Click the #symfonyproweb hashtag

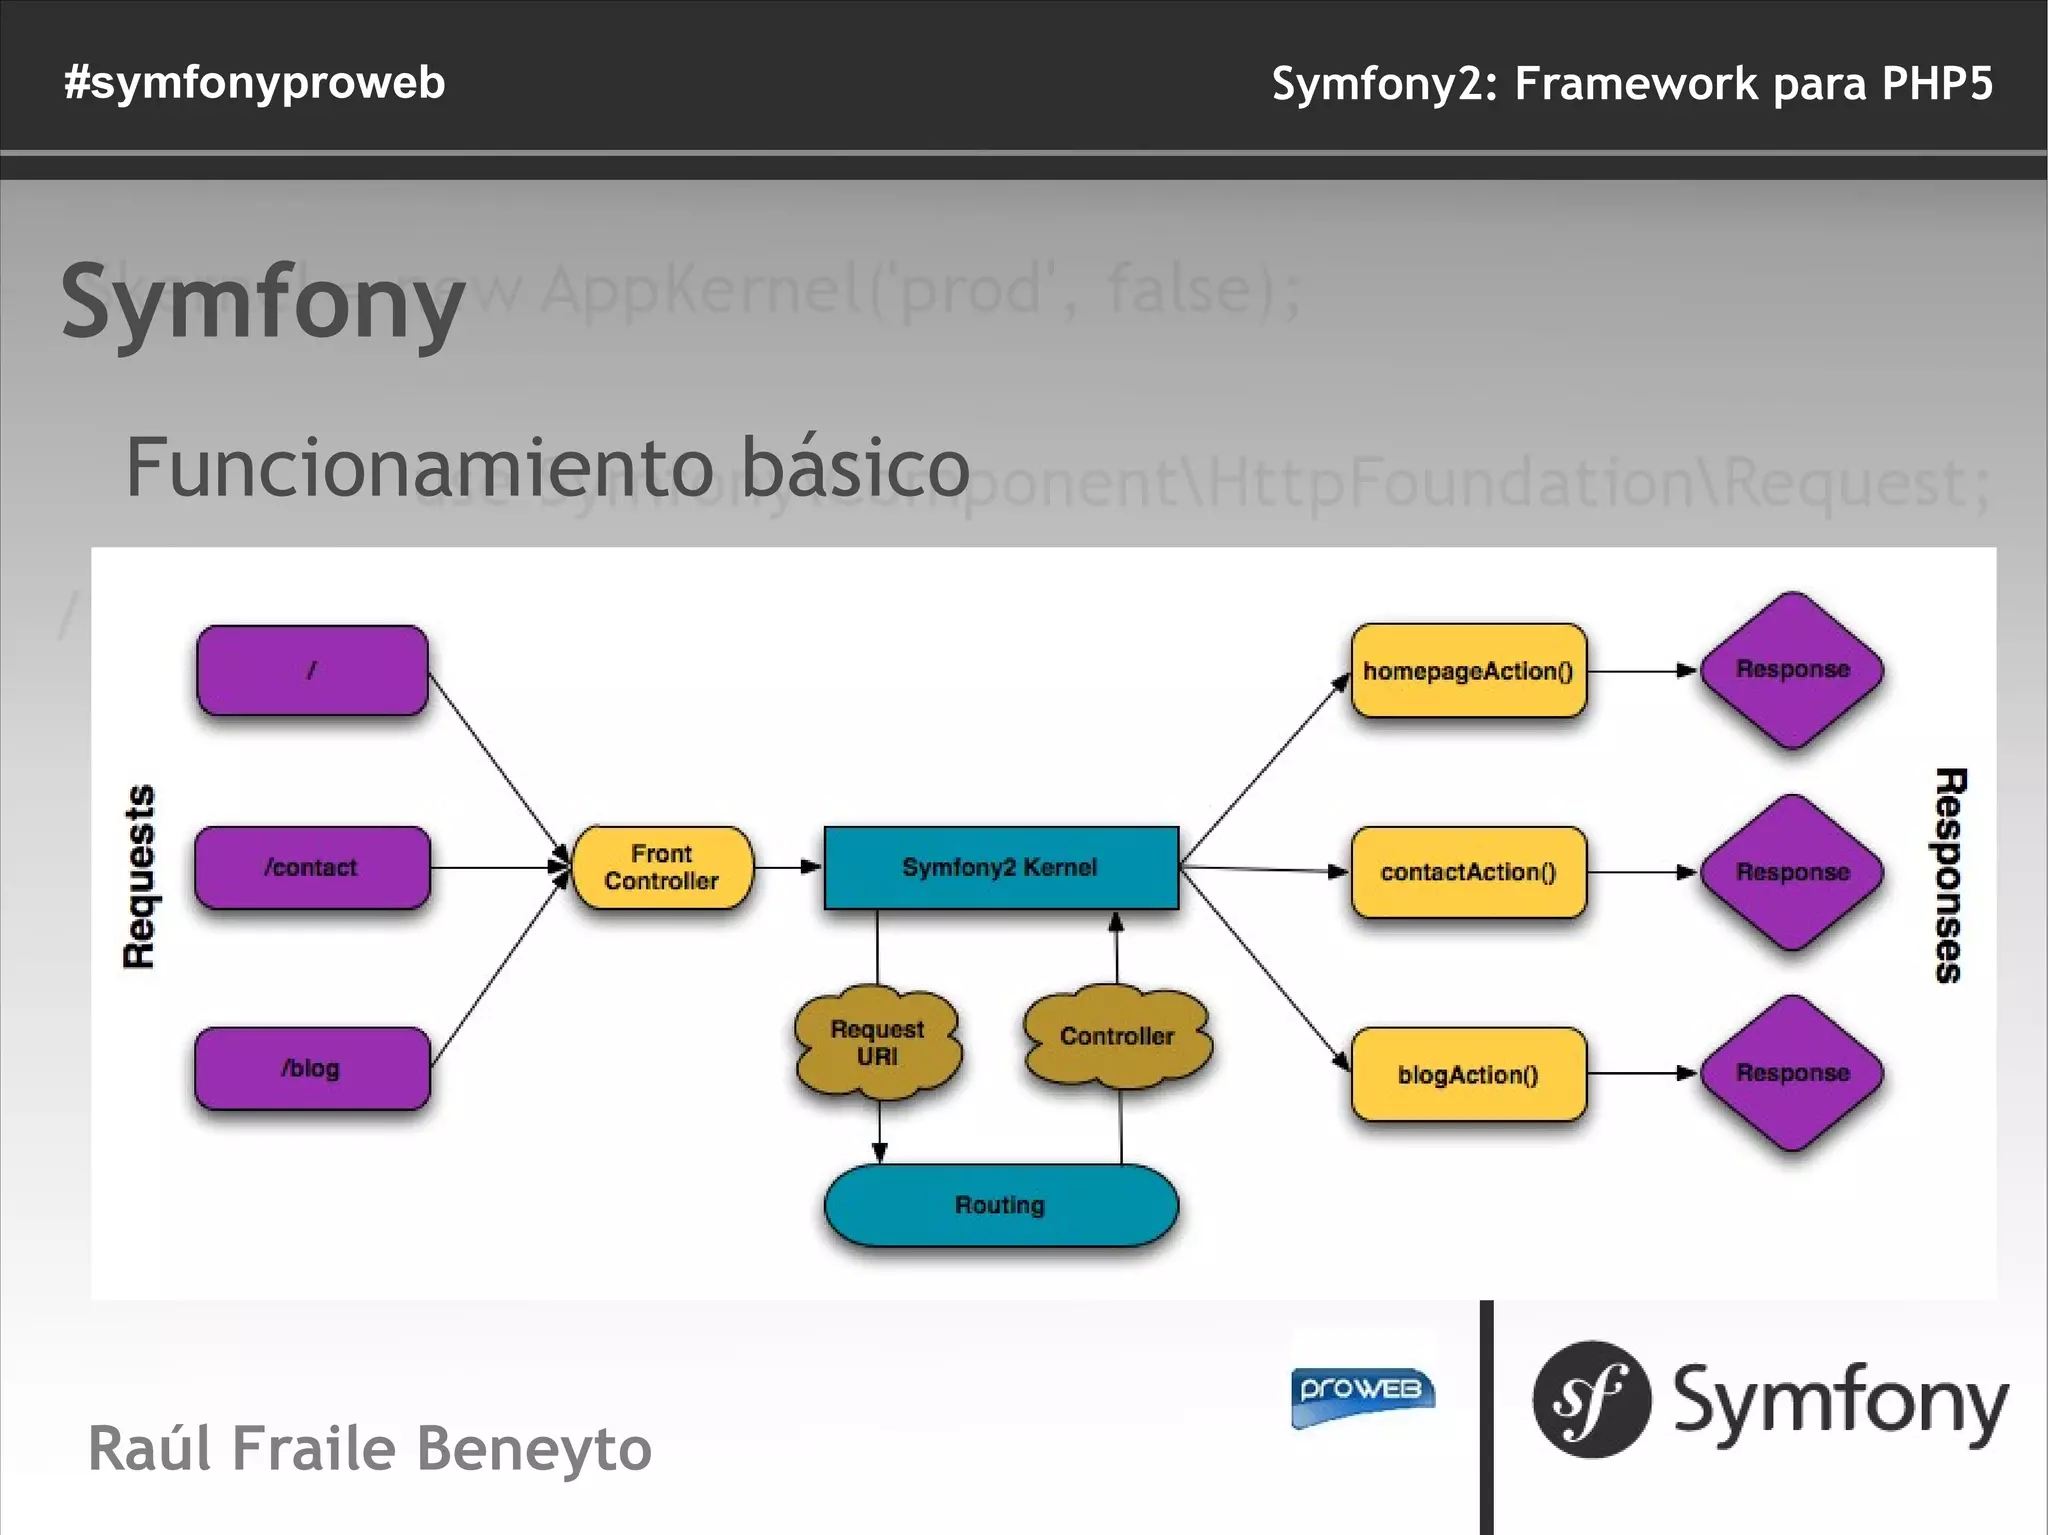[254, 82]
